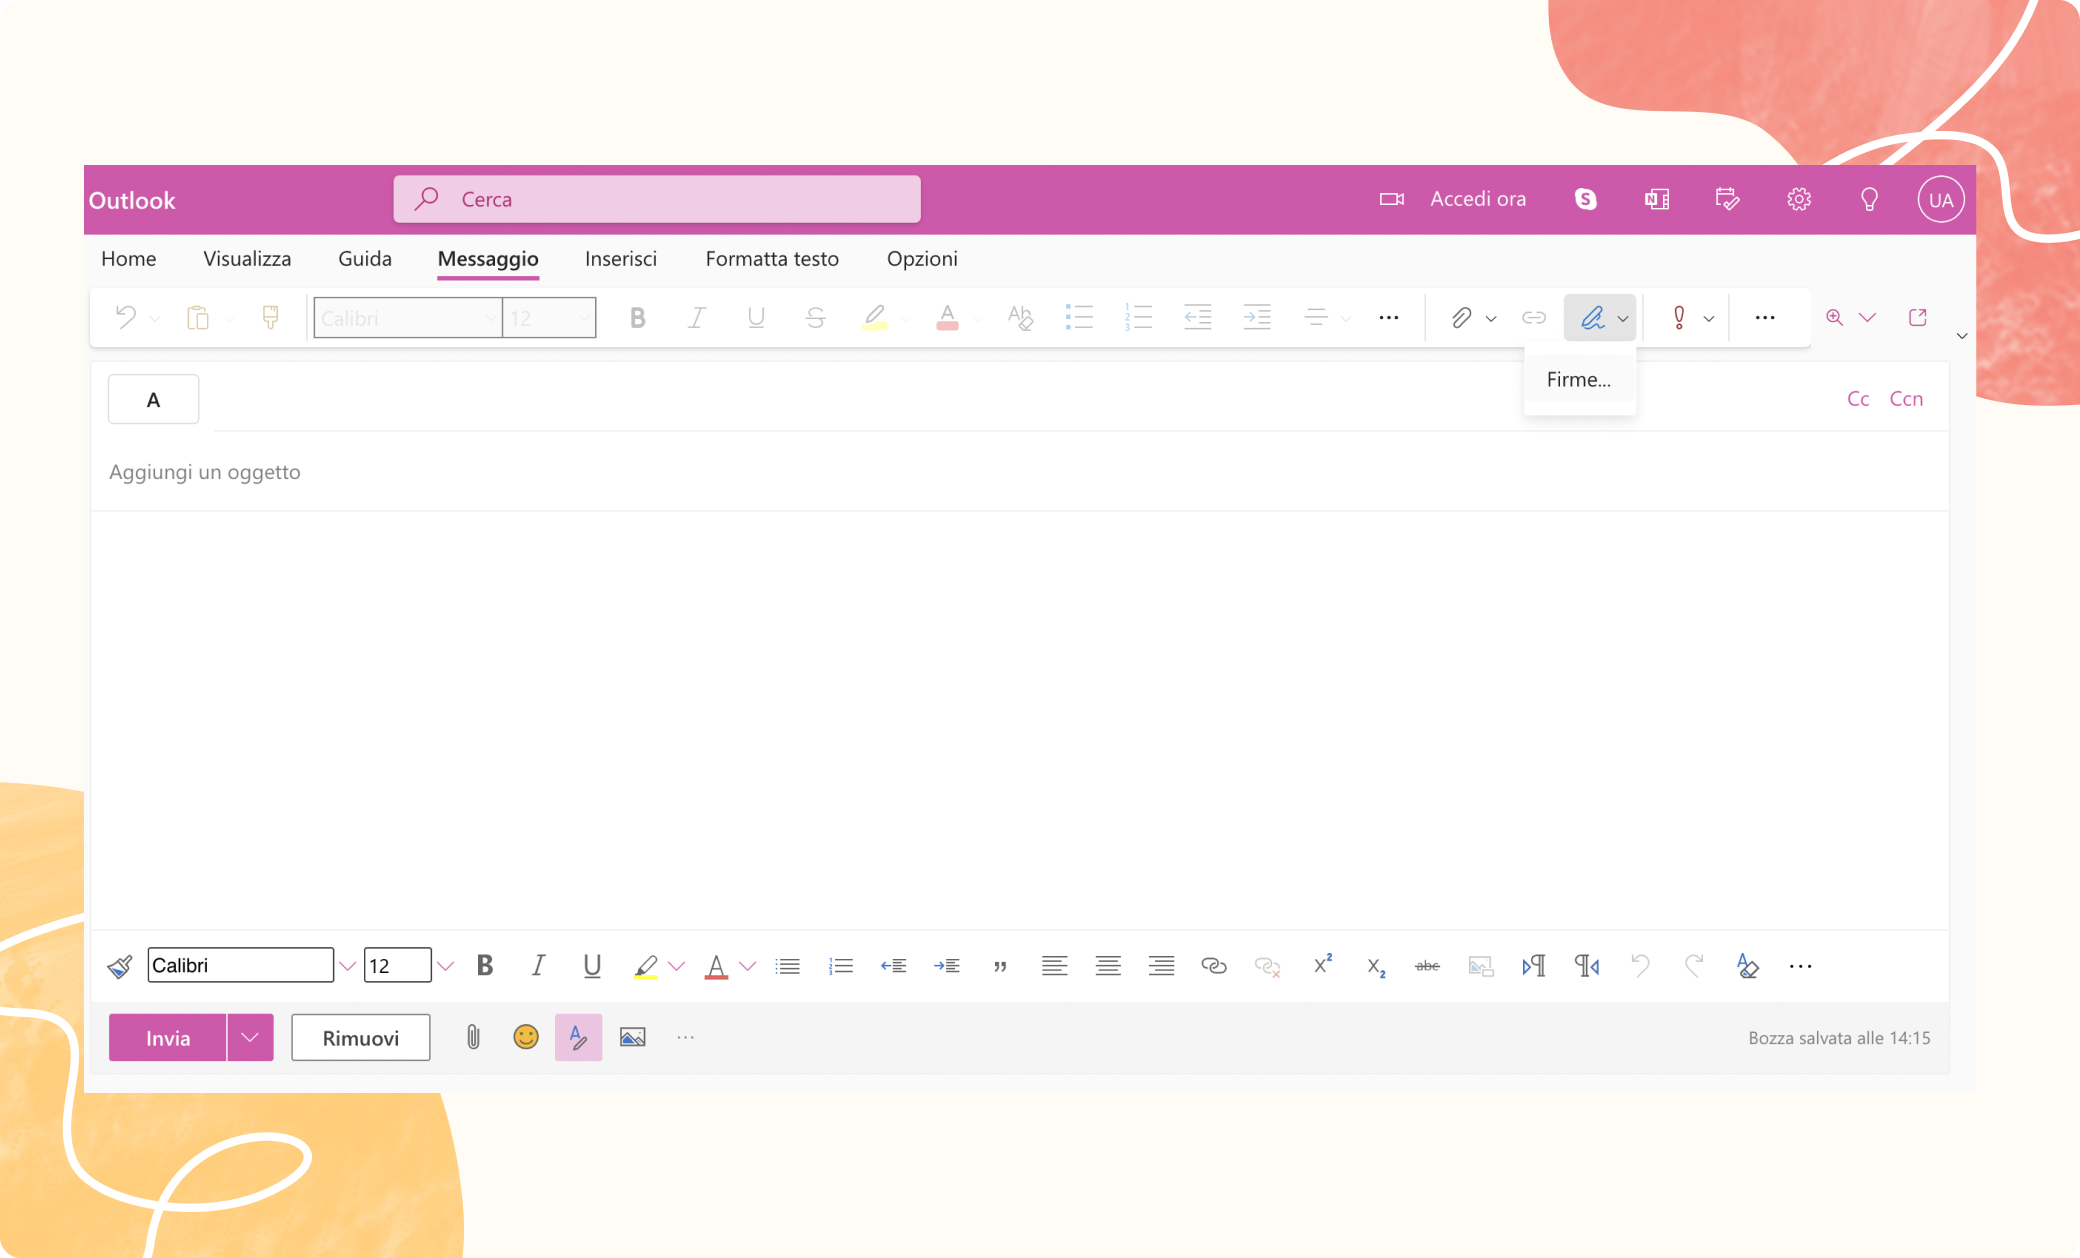
Task: Switch to the Inserisci tab
Action: pos(620,259)
